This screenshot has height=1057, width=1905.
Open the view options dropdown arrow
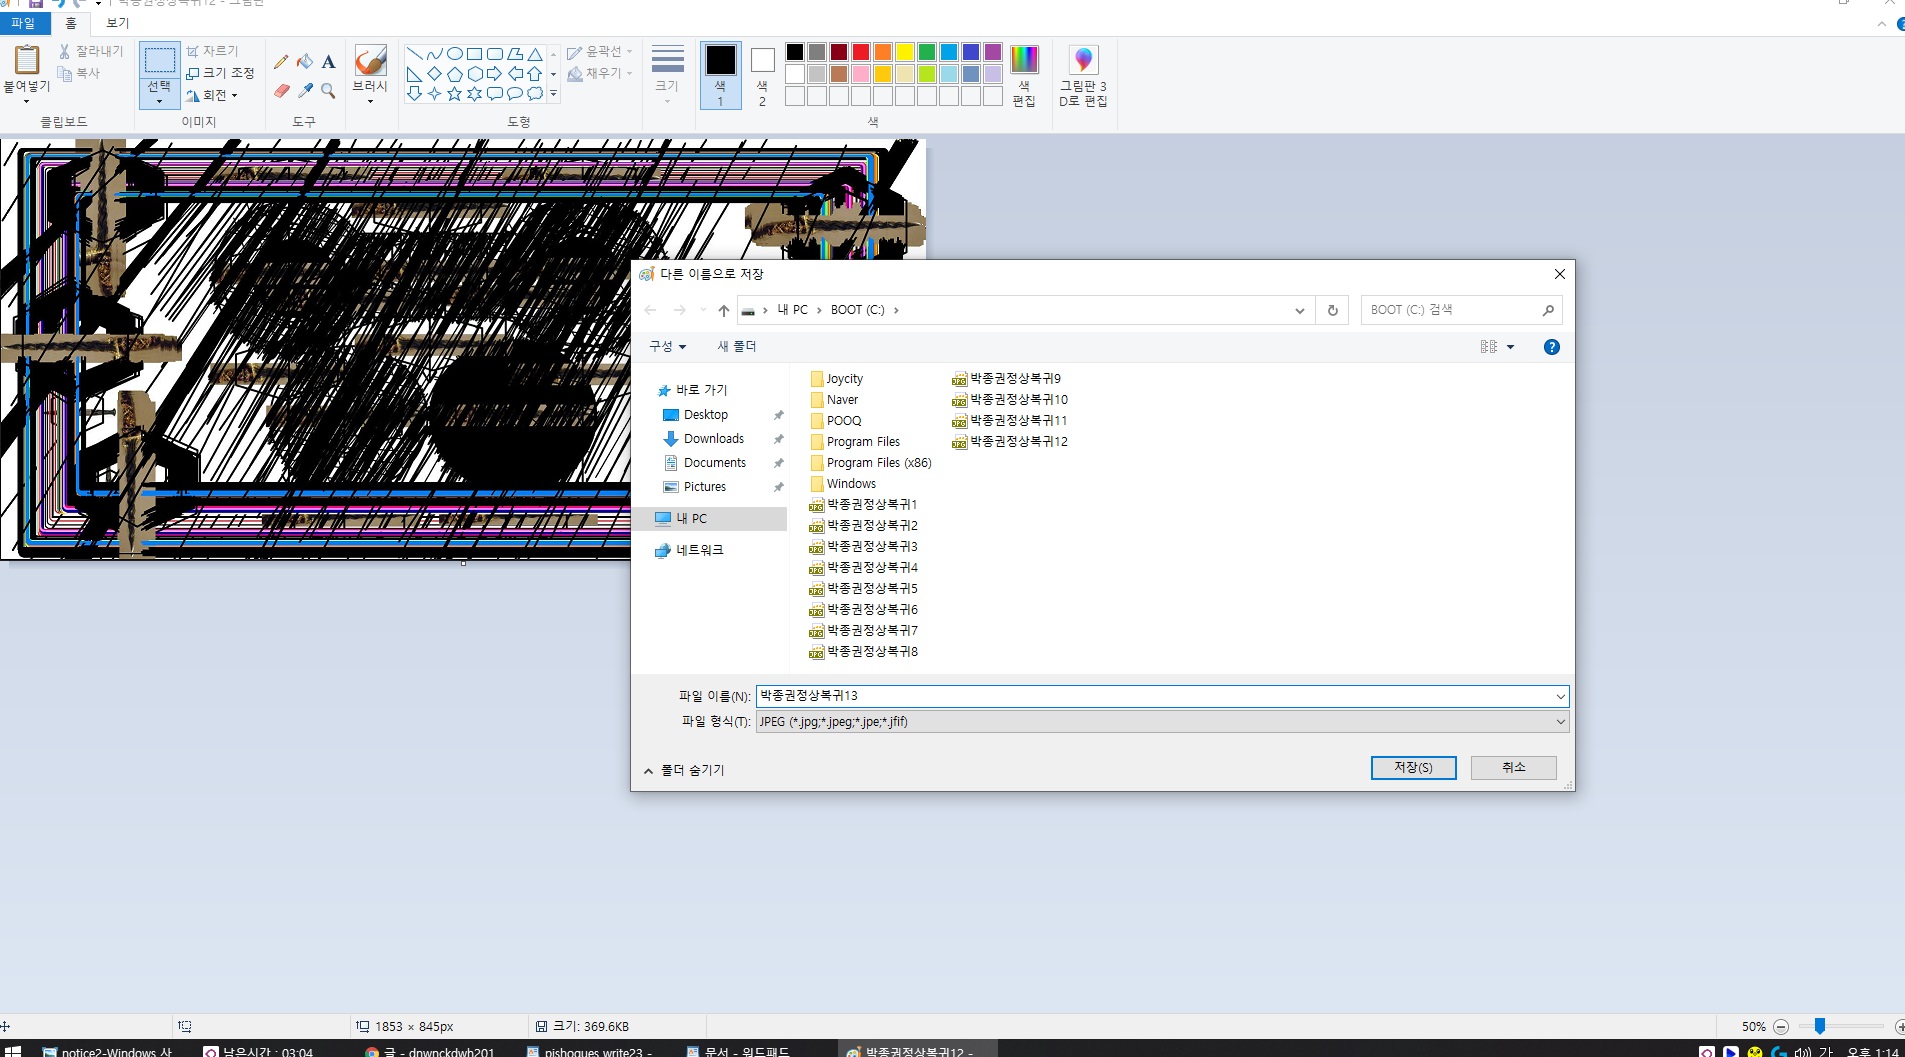1510,347
